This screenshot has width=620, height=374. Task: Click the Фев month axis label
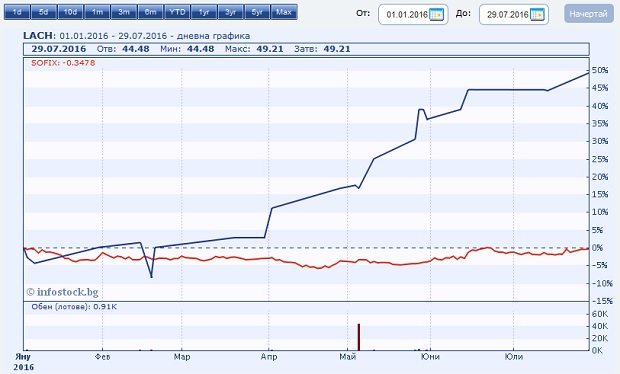102,357
